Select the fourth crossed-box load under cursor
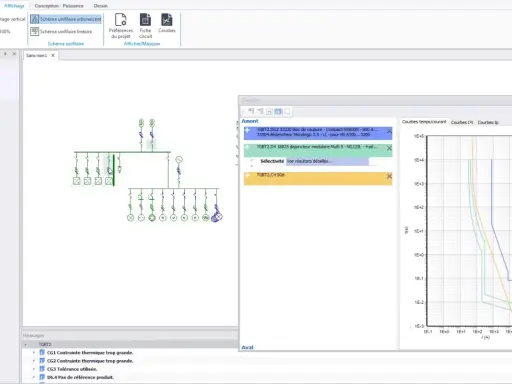This screenshot has height=384, width=512. click(x=109, y=181)
